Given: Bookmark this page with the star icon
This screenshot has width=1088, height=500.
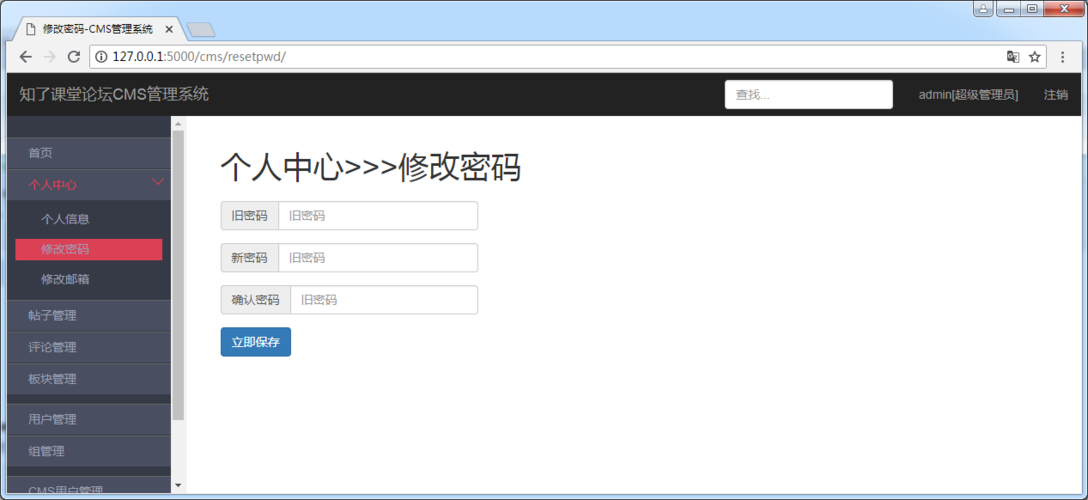Looking at the screenshot, I should (1035, 57).
